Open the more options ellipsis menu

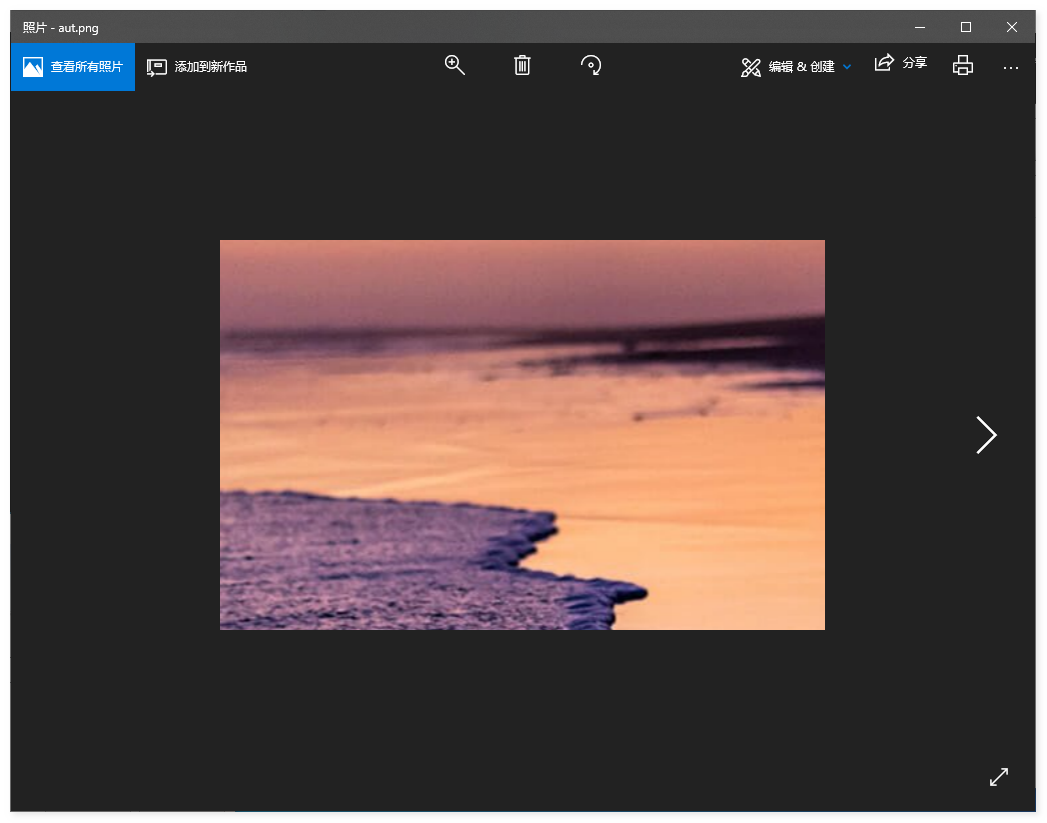(1011, 67)
